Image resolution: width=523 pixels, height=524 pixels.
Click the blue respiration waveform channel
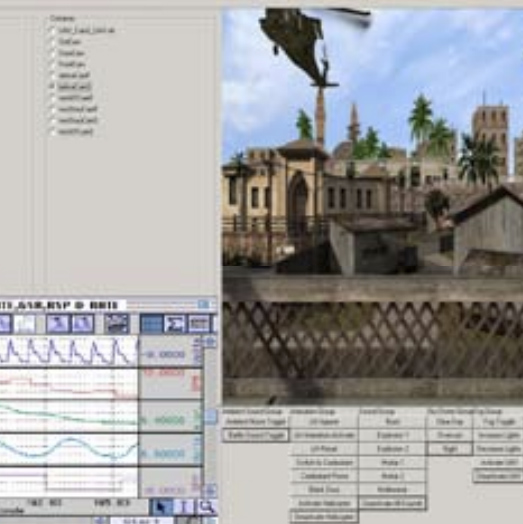(x=69, y=449)
